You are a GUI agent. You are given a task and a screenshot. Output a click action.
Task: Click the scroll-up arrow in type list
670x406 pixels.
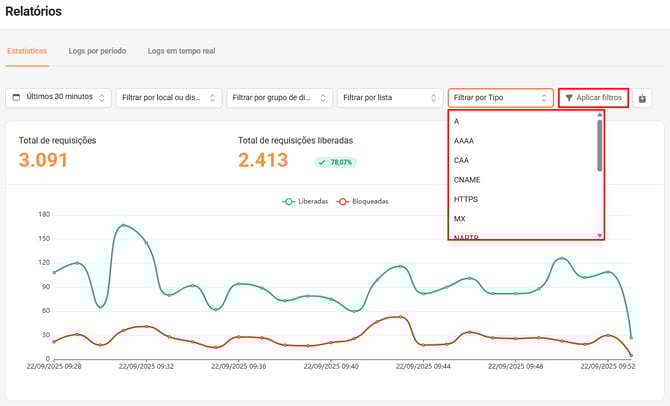pyautogui.click(x=600, y=115)
